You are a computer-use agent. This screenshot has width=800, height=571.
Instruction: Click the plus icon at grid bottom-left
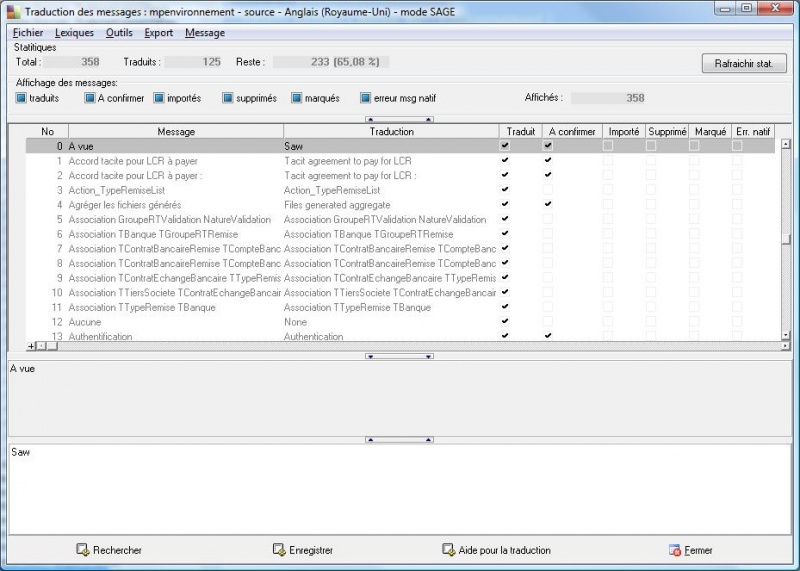[31, 346]
